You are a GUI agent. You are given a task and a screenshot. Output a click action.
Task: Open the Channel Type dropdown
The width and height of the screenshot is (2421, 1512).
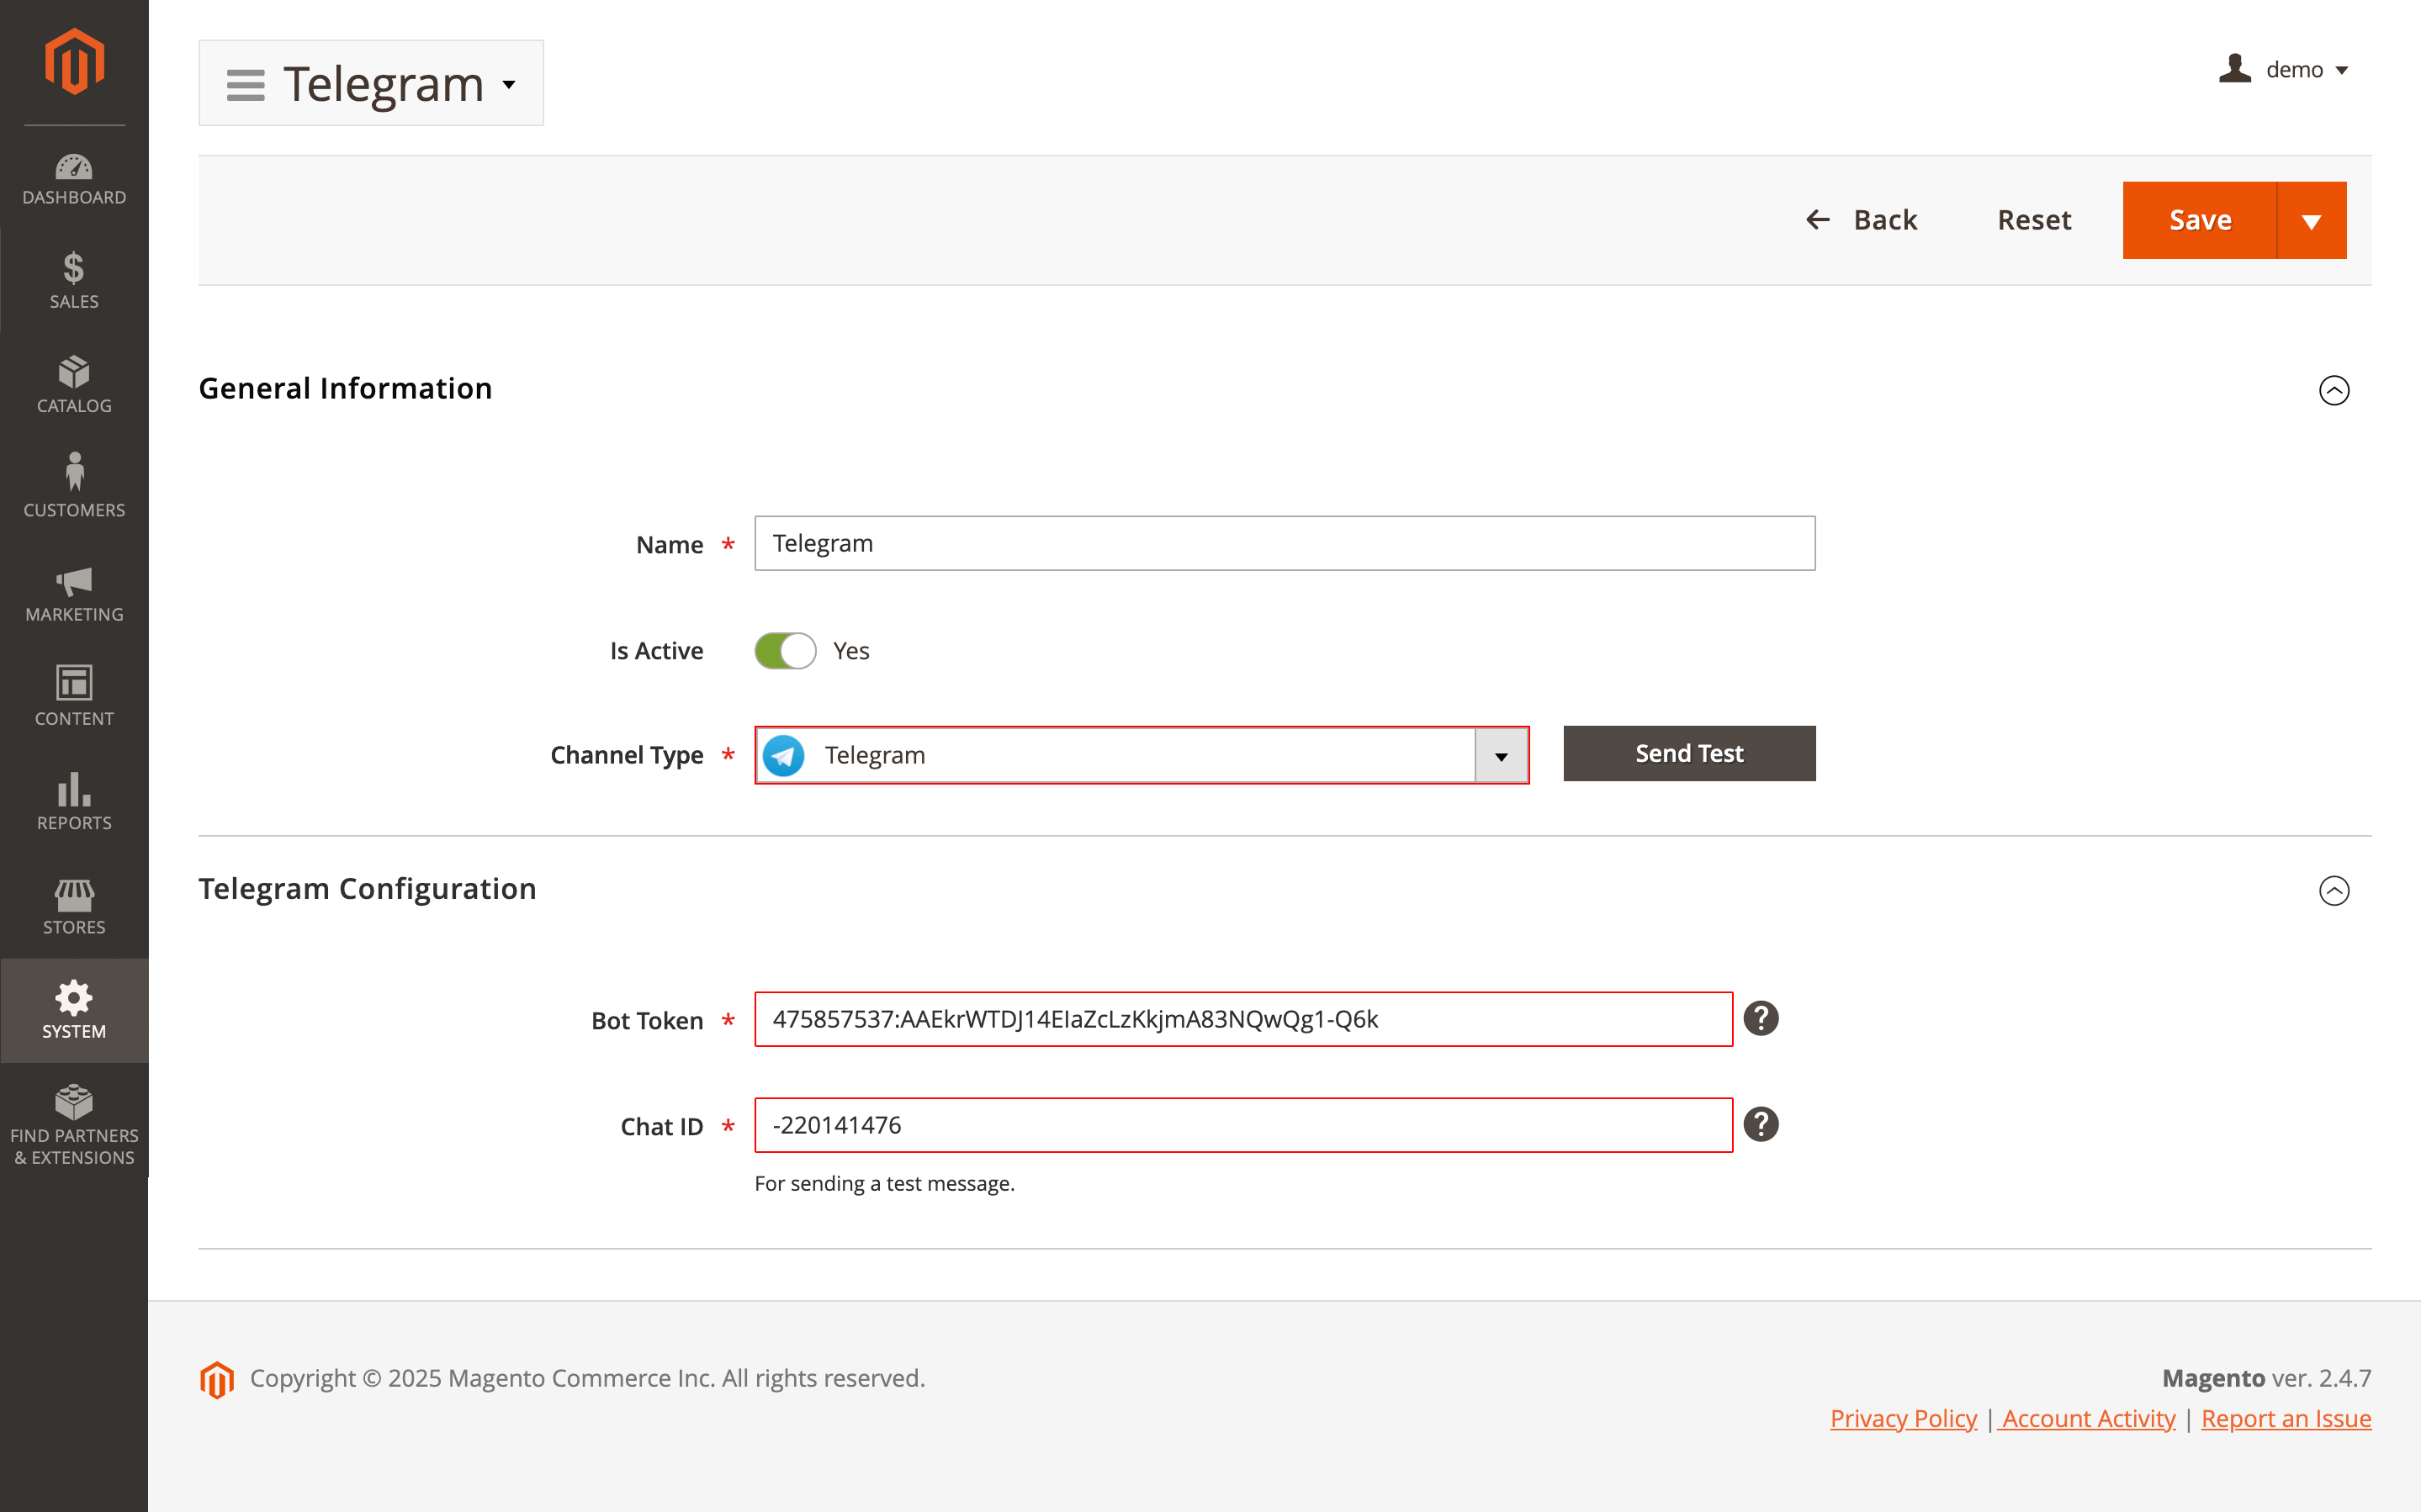click(1500, 755)
